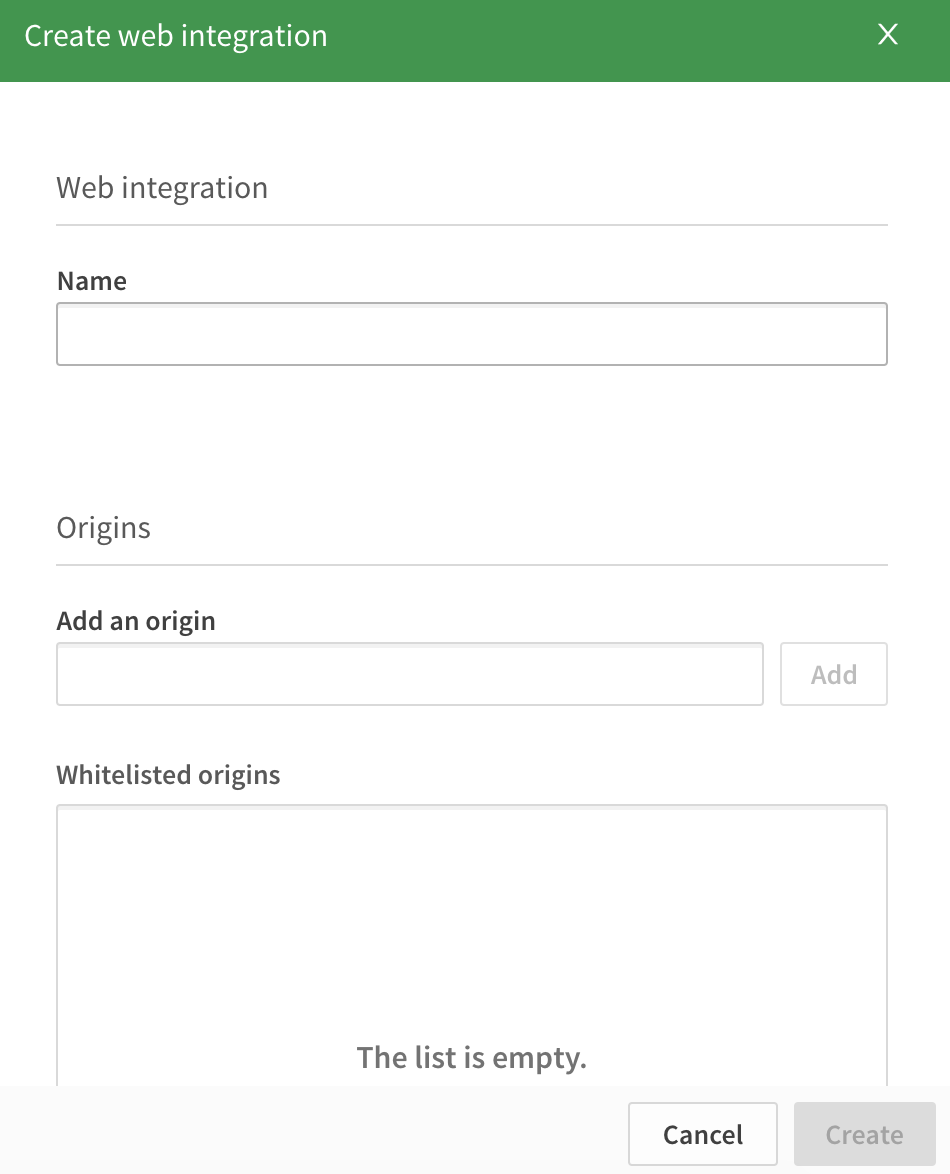Click the 'Web integration' section heading
This screenshot has width=950, height=1174.
point(162,188)
